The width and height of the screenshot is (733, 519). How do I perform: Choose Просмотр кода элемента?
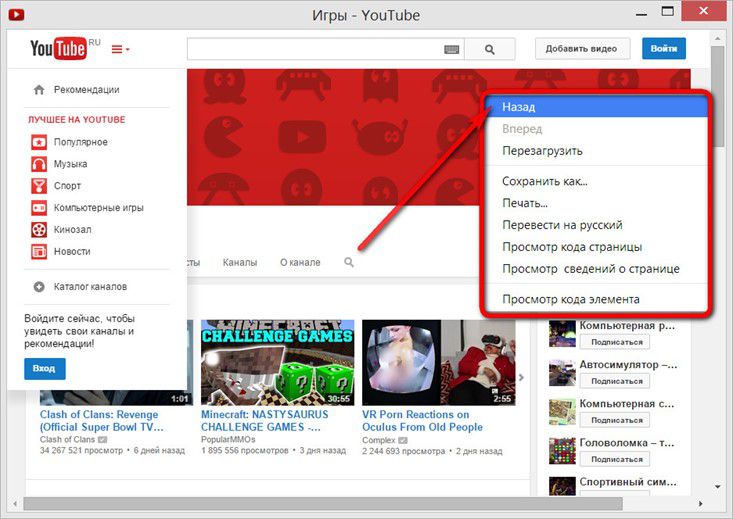(x=597, y=299)
